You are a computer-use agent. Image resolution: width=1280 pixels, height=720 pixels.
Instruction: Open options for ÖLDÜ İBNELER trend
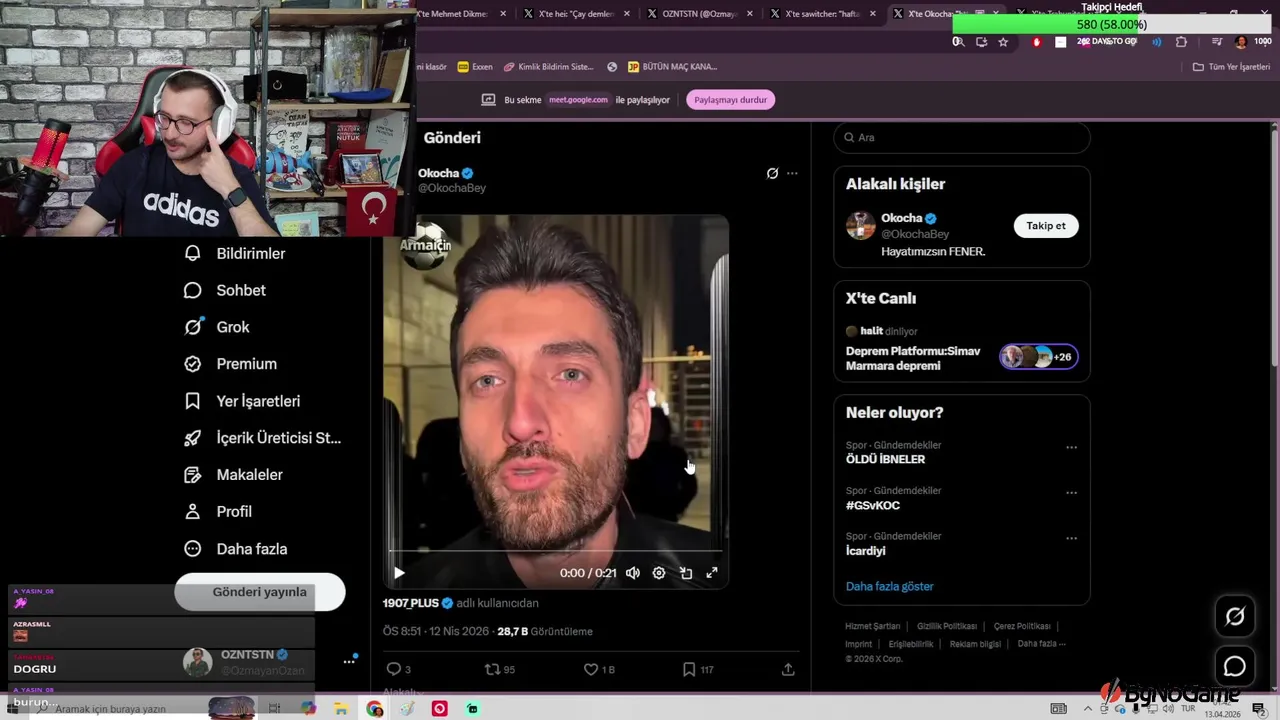1071,448
